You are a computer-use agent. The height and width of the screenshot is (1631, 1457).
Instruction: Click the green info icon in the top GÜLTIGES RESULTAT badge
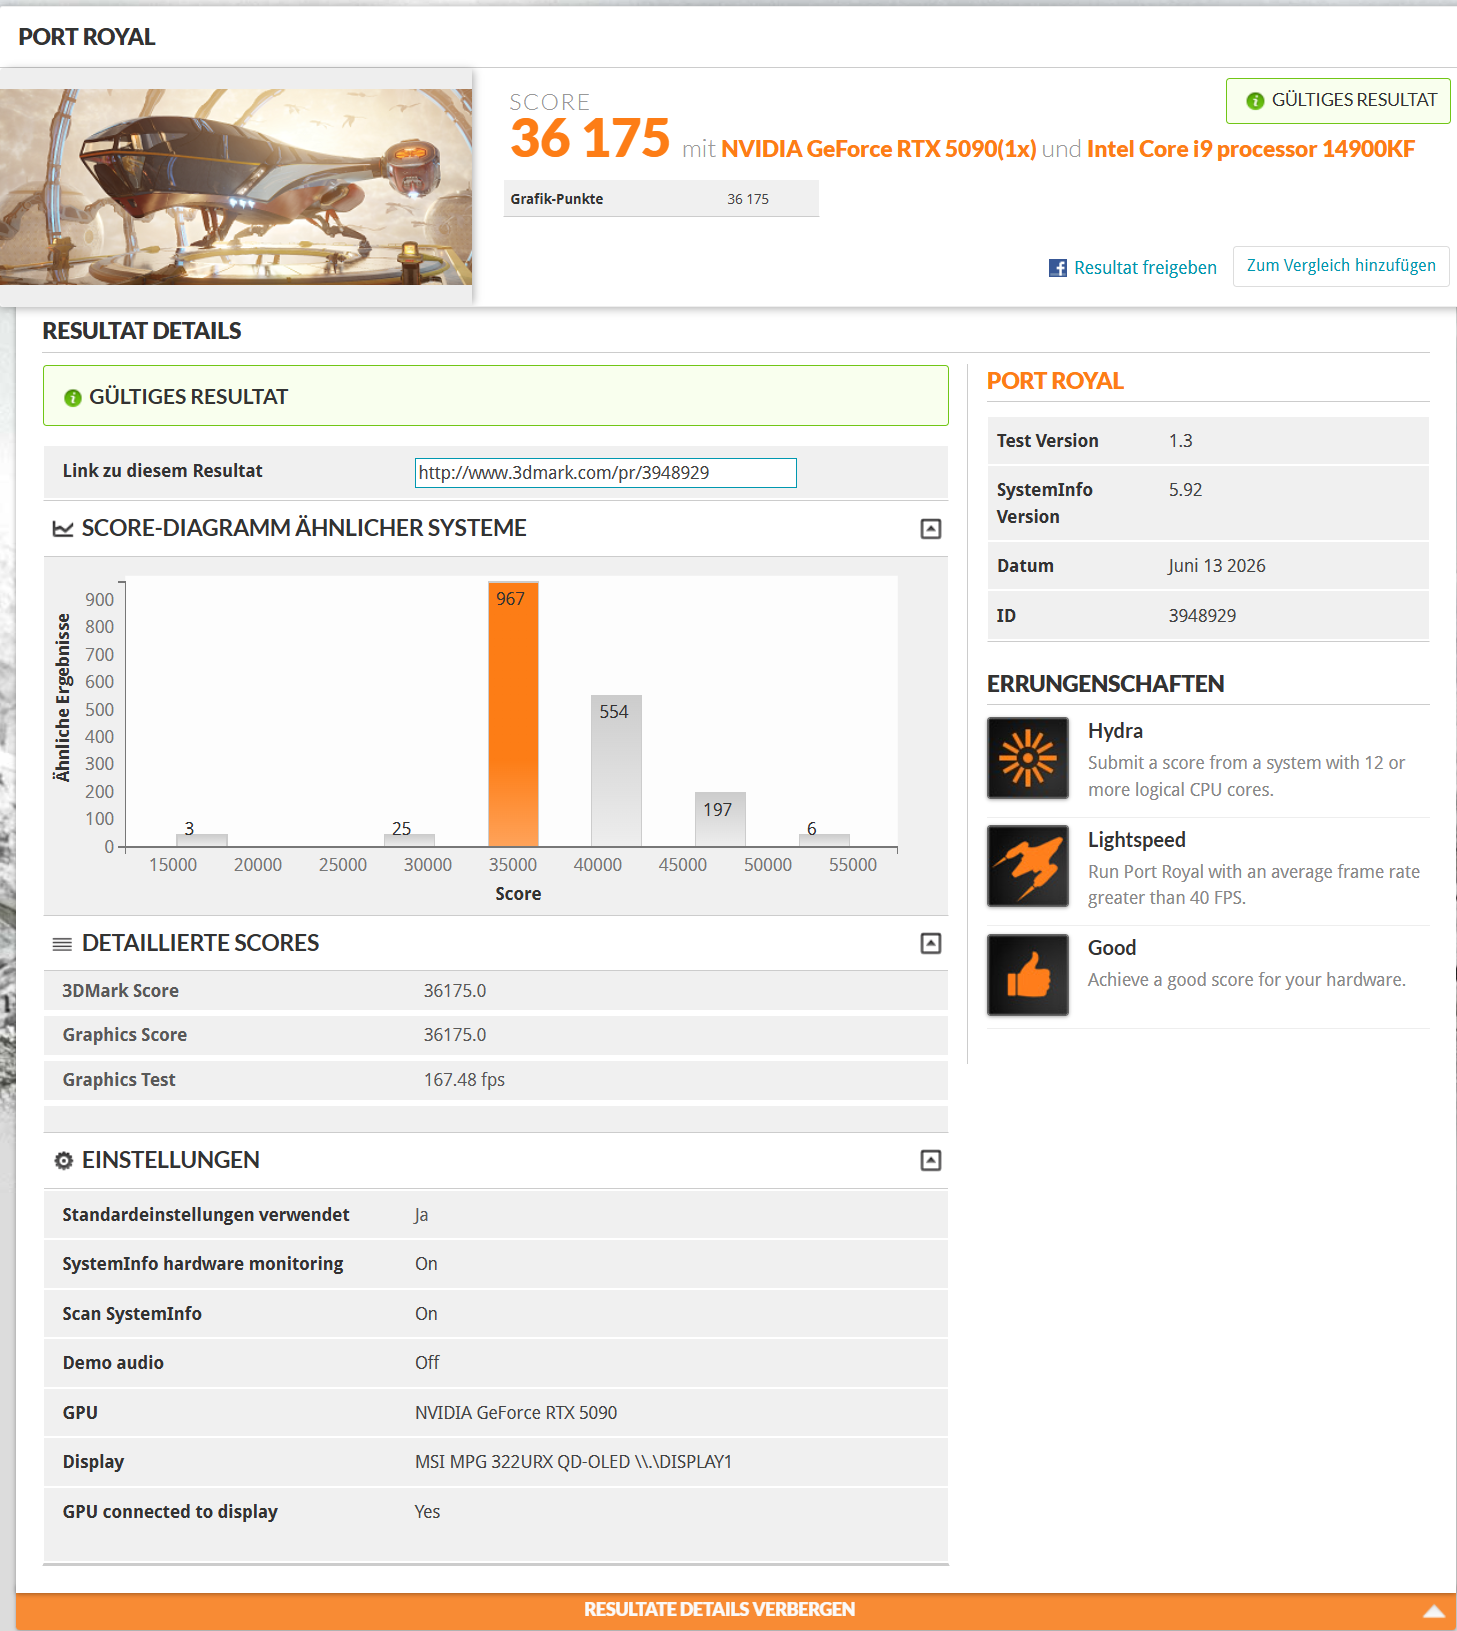[x=1255, y=101]
